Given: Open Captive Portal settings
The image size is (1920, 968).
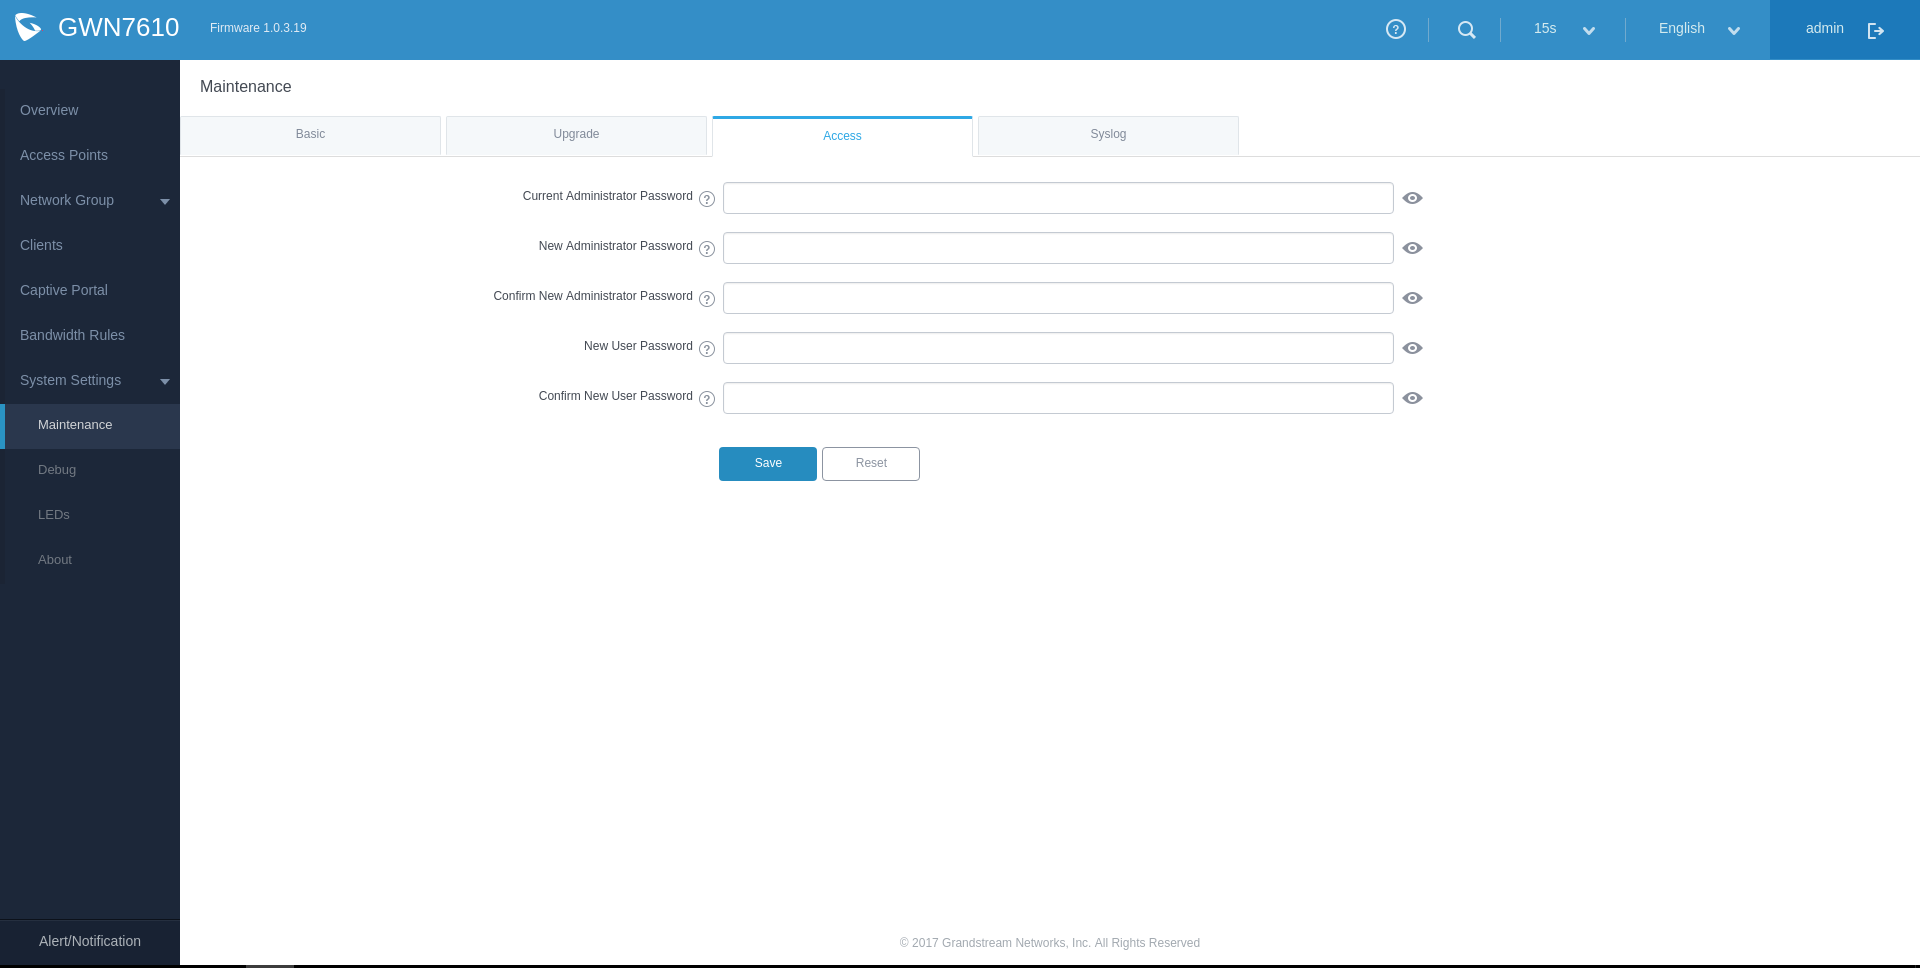Looking at the screenshot, I should click(90, 290).
